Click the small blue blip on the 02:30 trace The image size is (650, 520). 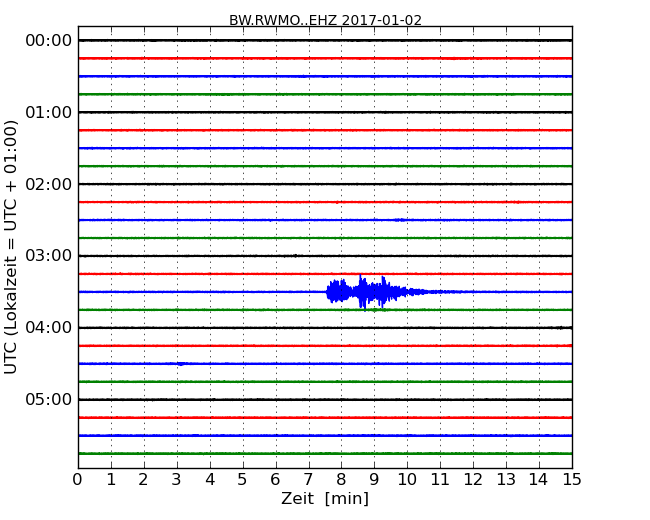[x=400, y=220]
